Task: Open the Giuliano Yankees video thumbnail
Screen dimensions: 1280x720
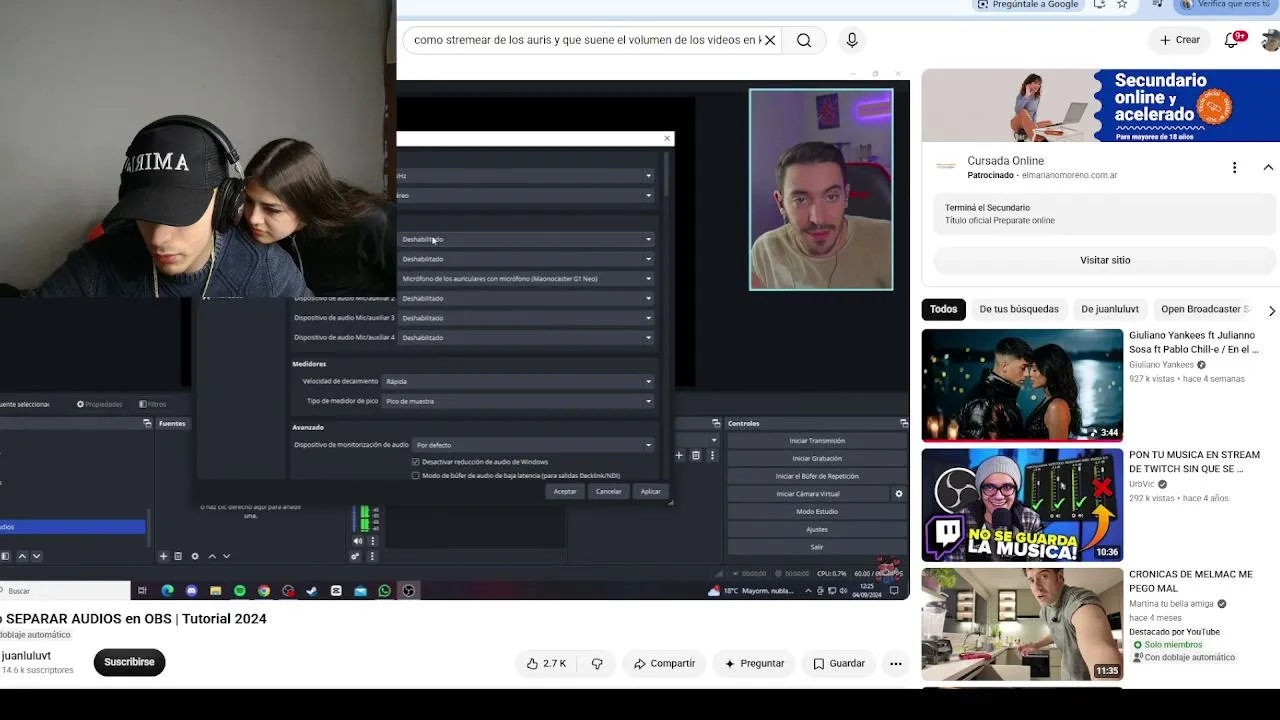Action: coord(1022,385)
